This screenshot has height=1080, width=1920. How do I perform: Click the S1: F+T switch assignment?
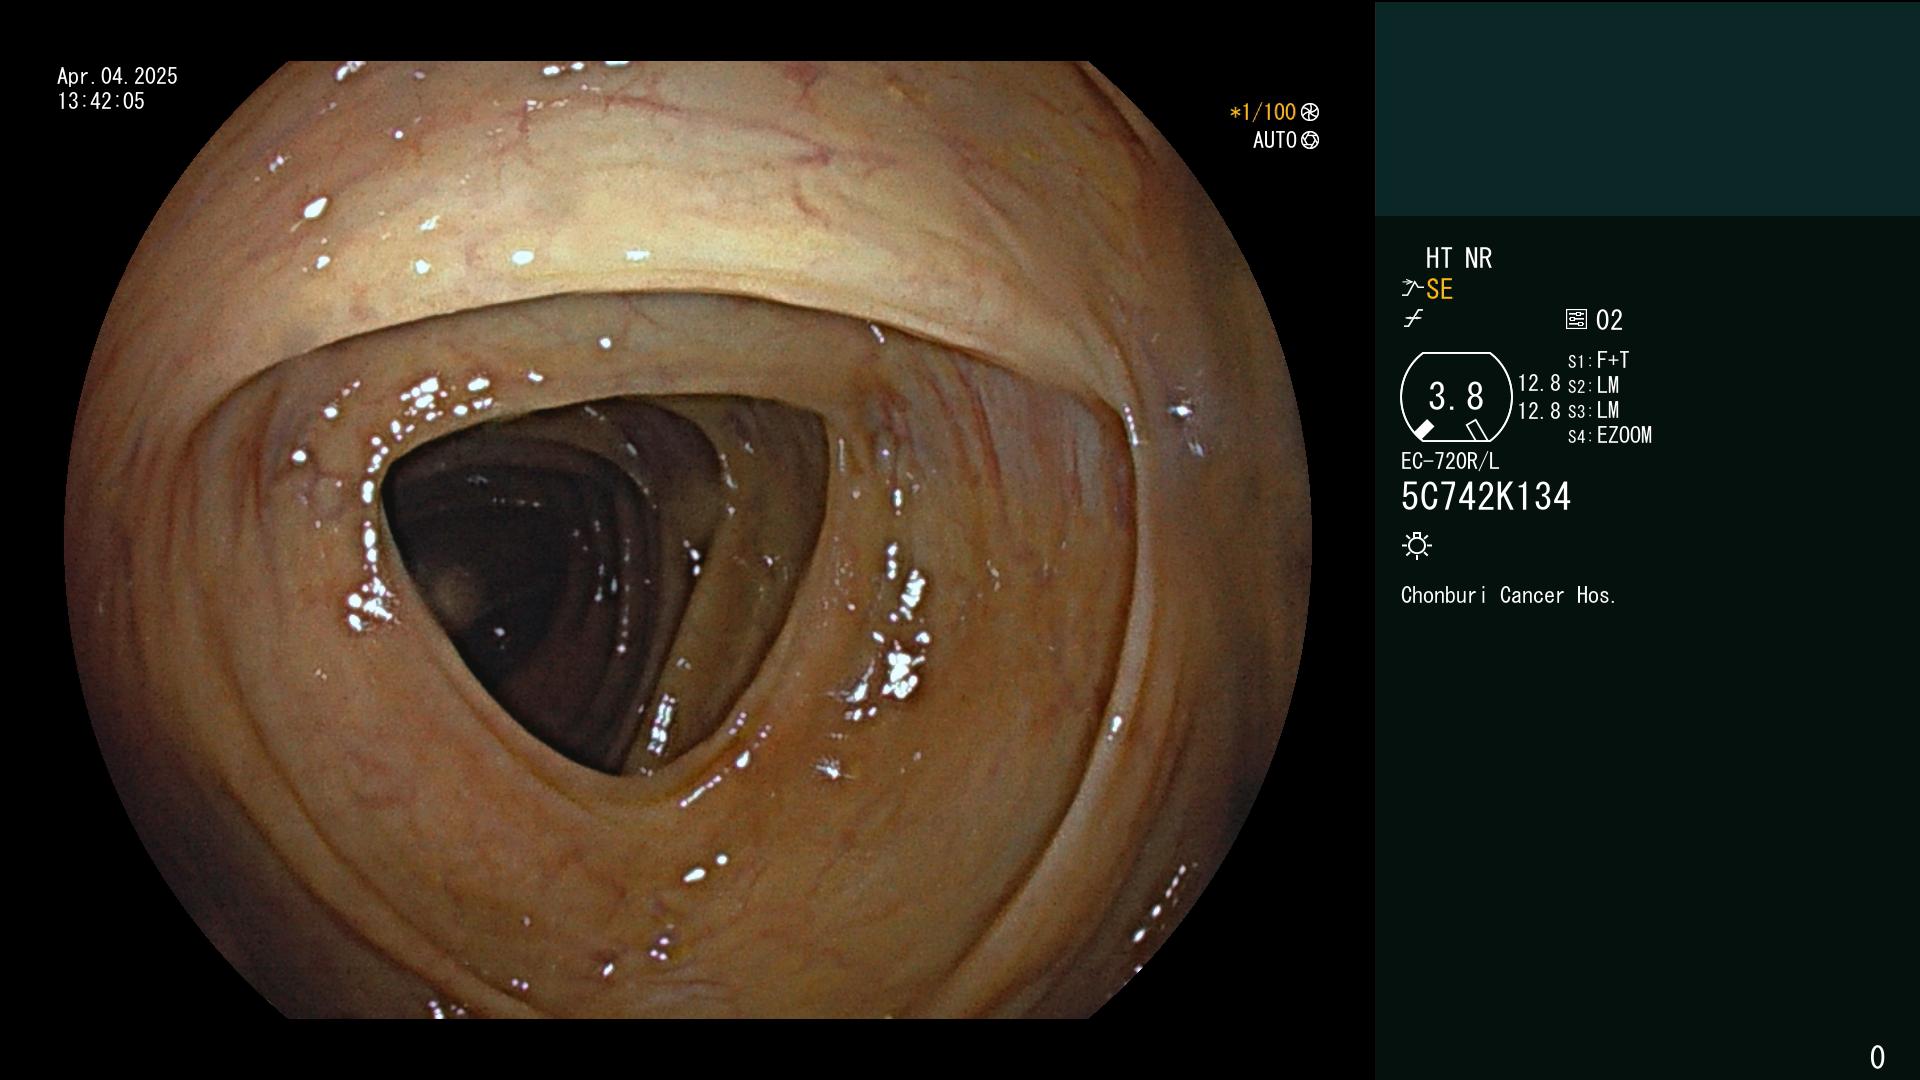point(1598,360)
